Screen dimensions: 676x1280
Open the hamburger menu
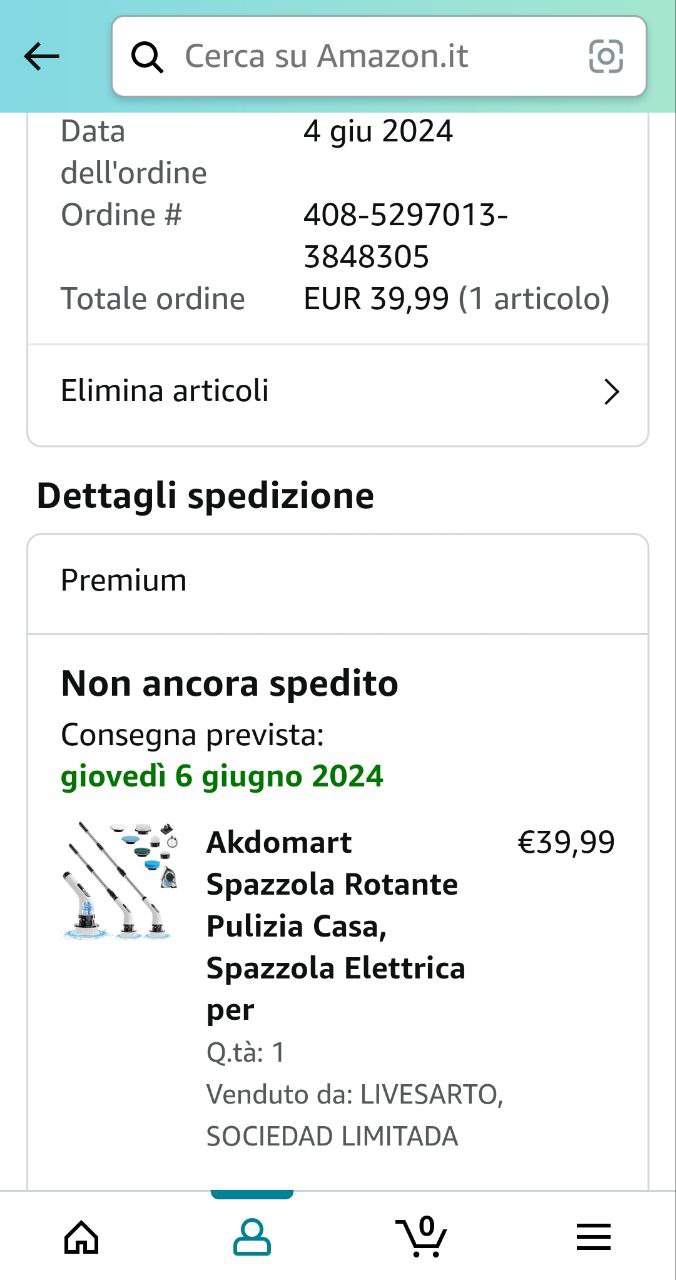tap(593, 1238)
